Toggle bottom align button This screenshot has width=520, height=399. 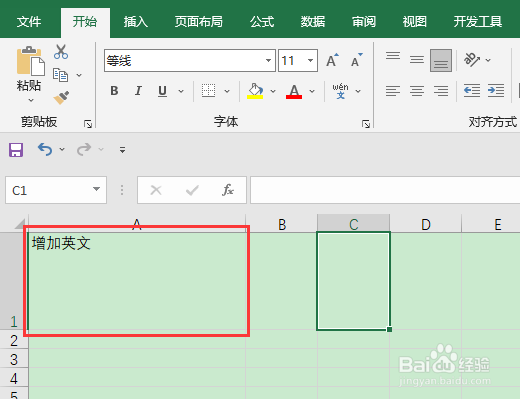[x=441, y=60]
